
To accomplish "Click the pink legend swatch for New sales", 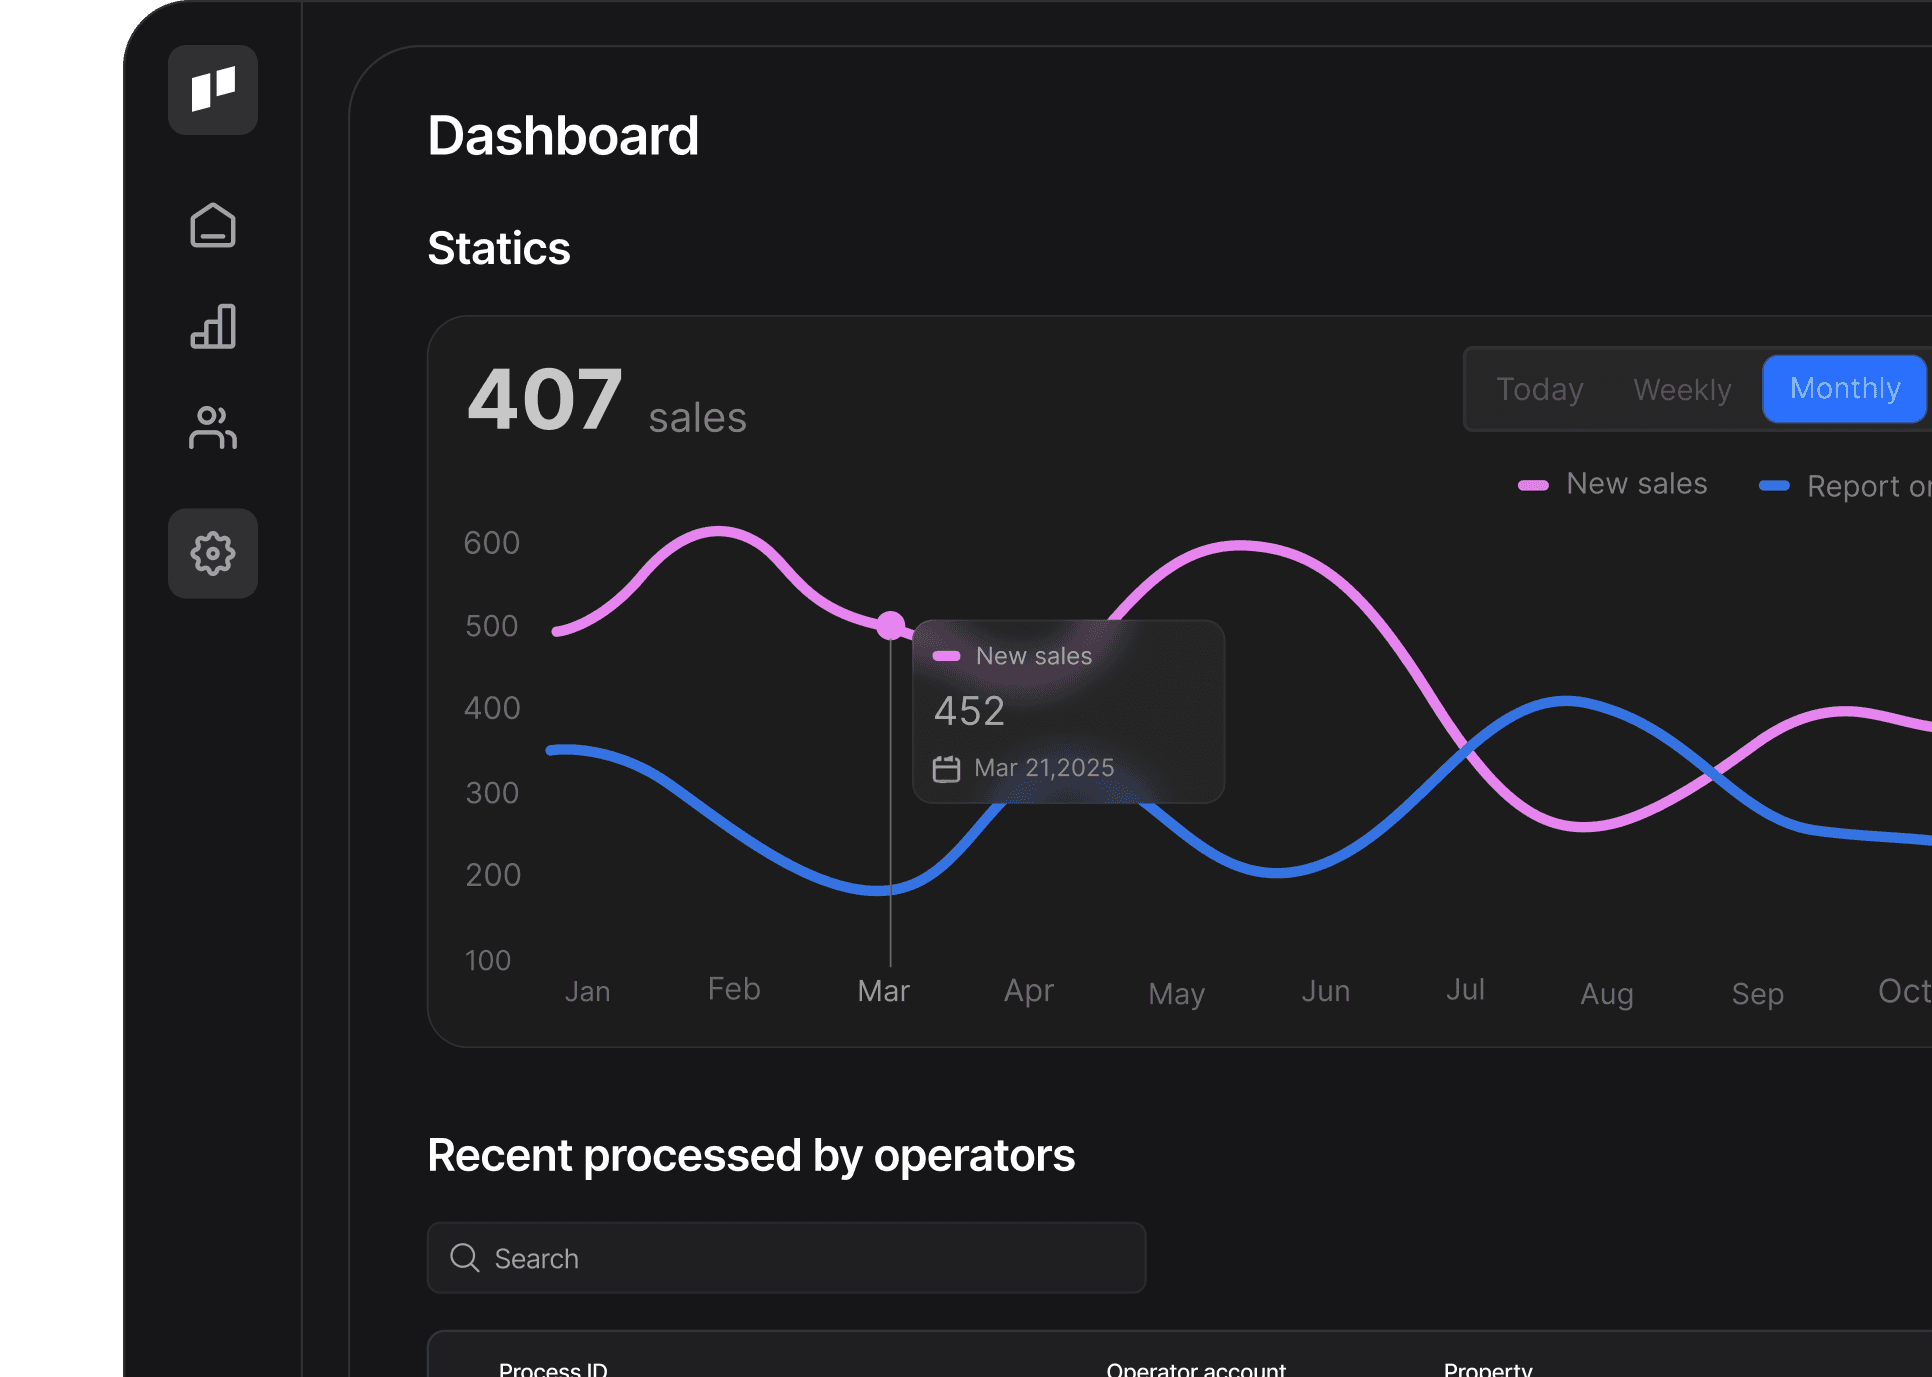I will [1533, 485].
